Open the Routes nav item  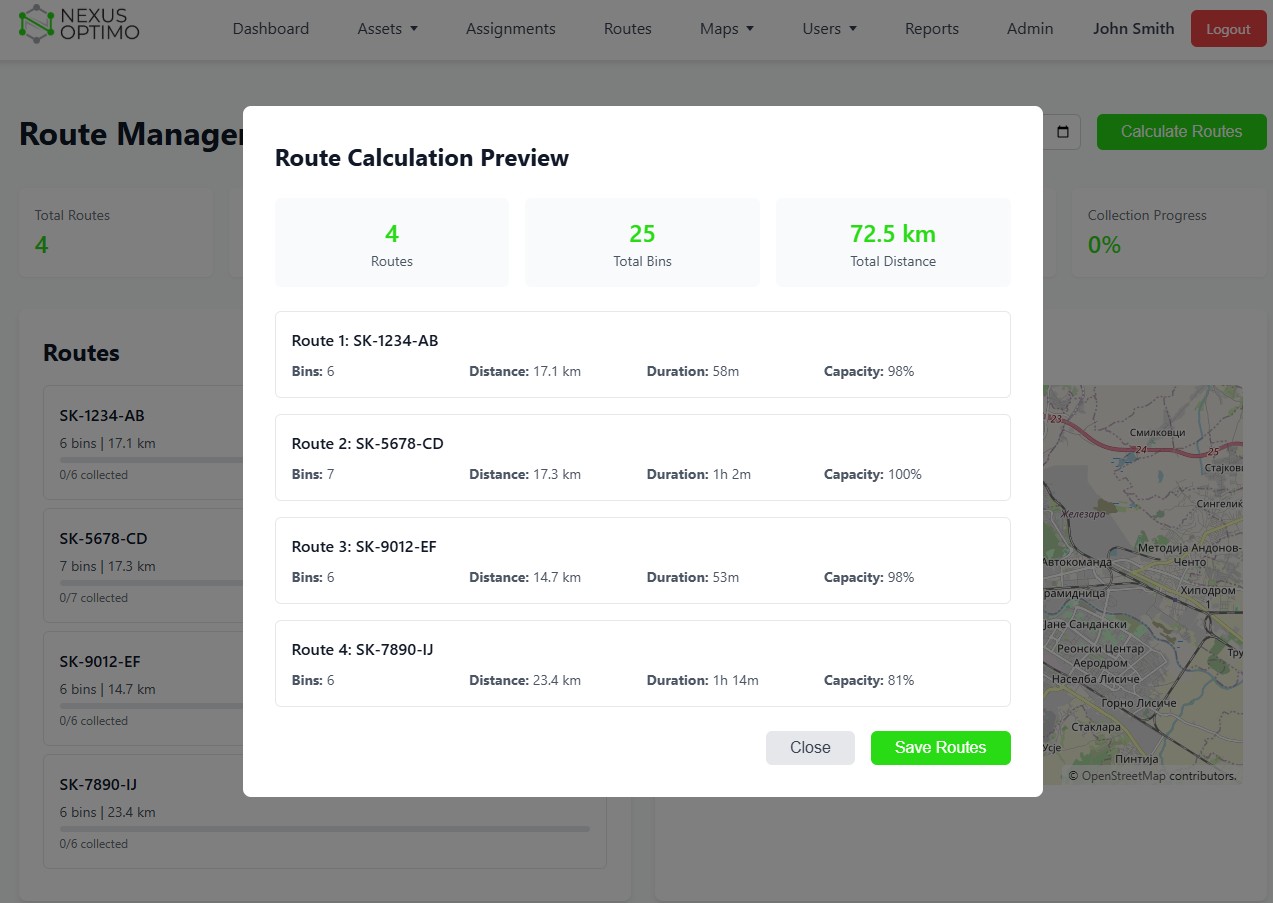pyautogui.click(x=628, y=29)
